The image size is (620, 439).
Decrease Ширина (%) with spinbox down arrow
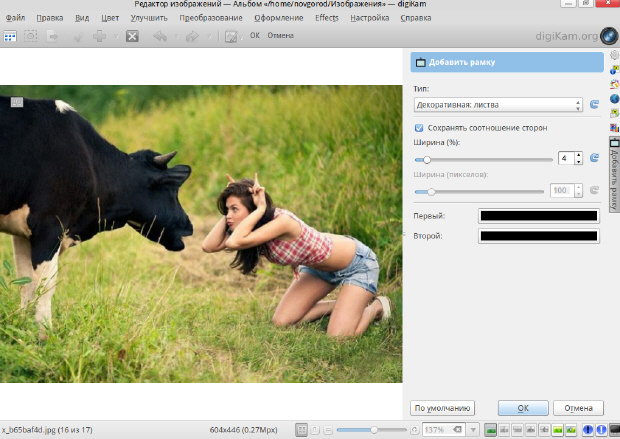click(x=578, y=161)
